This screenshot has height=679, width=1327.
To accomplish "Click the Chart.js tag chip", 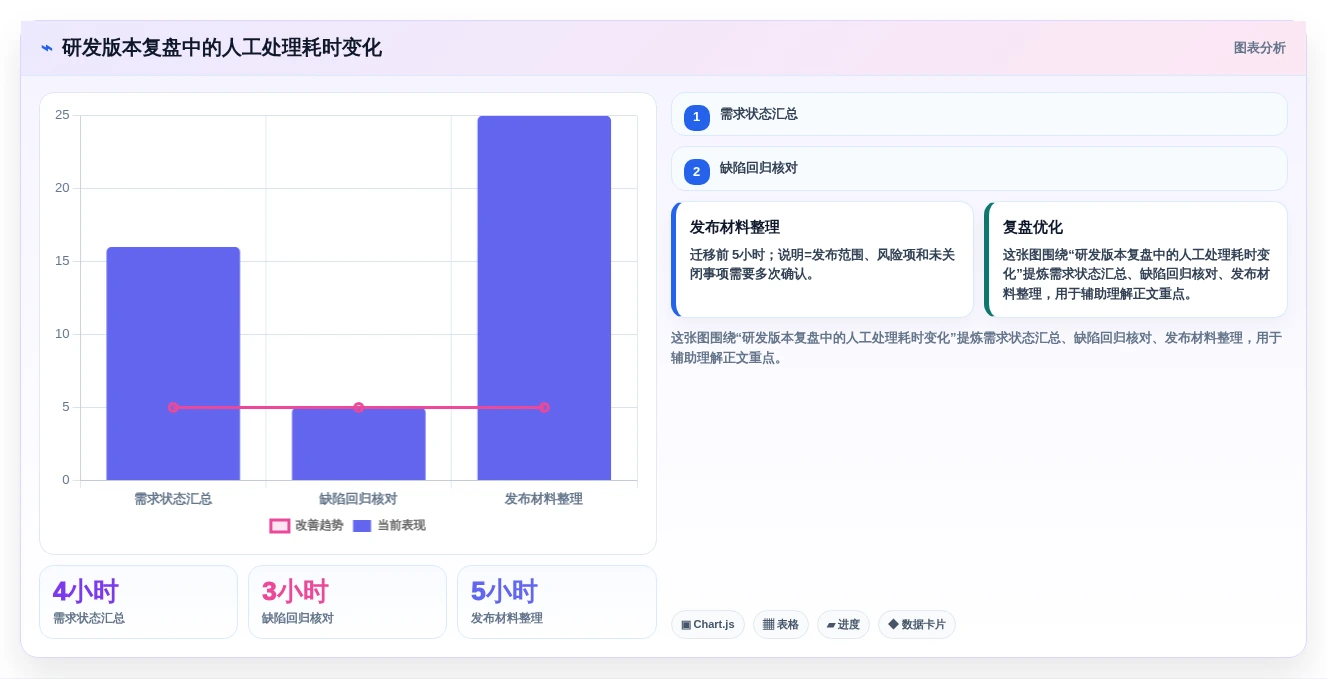I will pyautogui.click(x=708, y=624).
